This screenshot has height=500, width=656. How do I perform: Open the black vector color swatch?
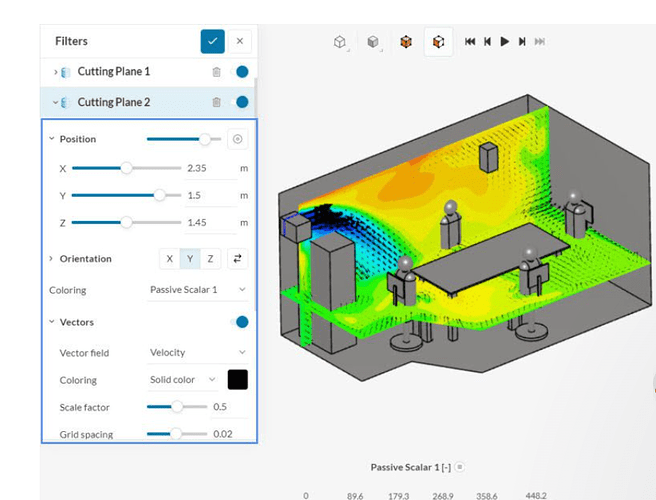click(x=238, y=380)
